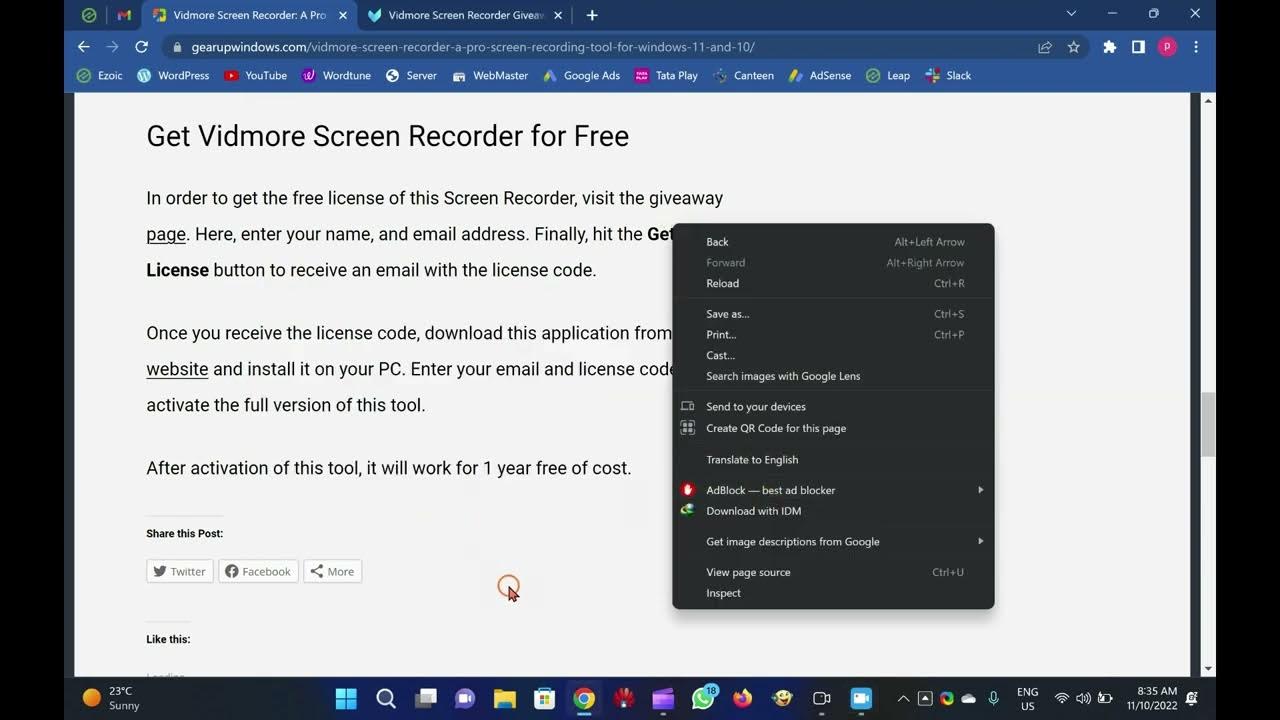Select Save as... from context menu

coord(833,314)
